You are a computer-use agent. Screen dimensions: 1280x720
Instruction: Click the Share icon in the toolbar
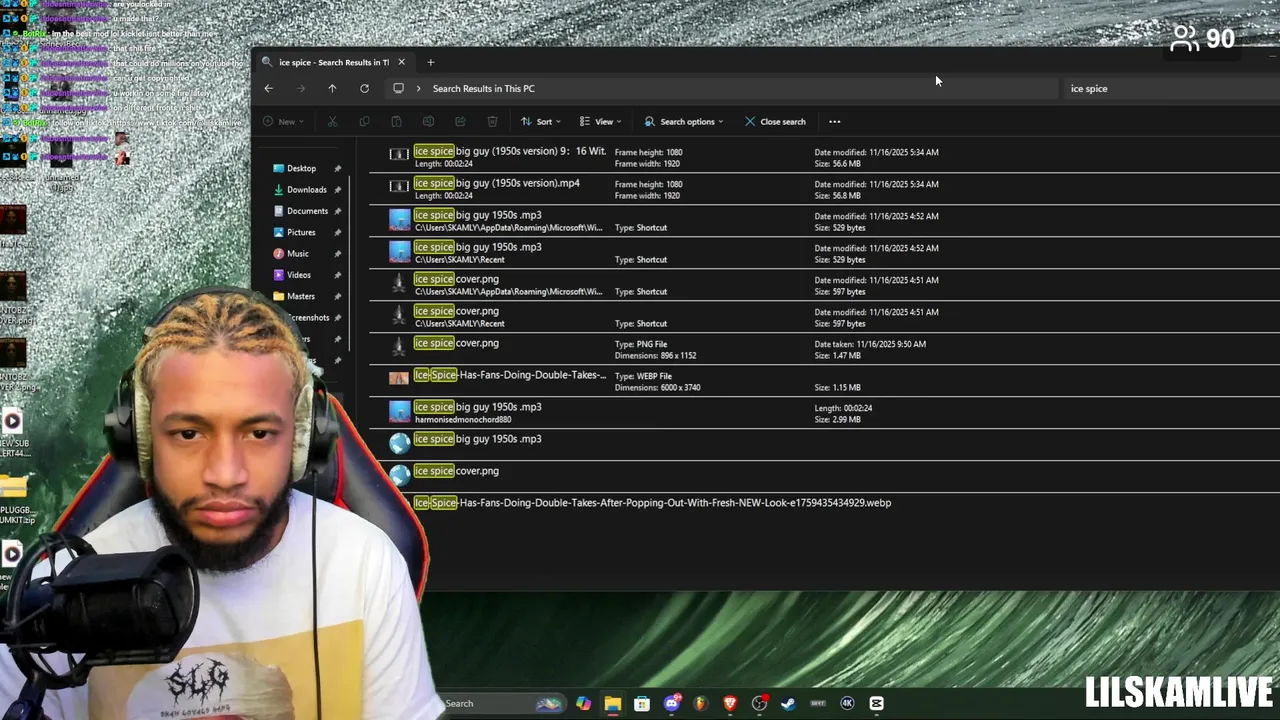click(x=460, y=122)
